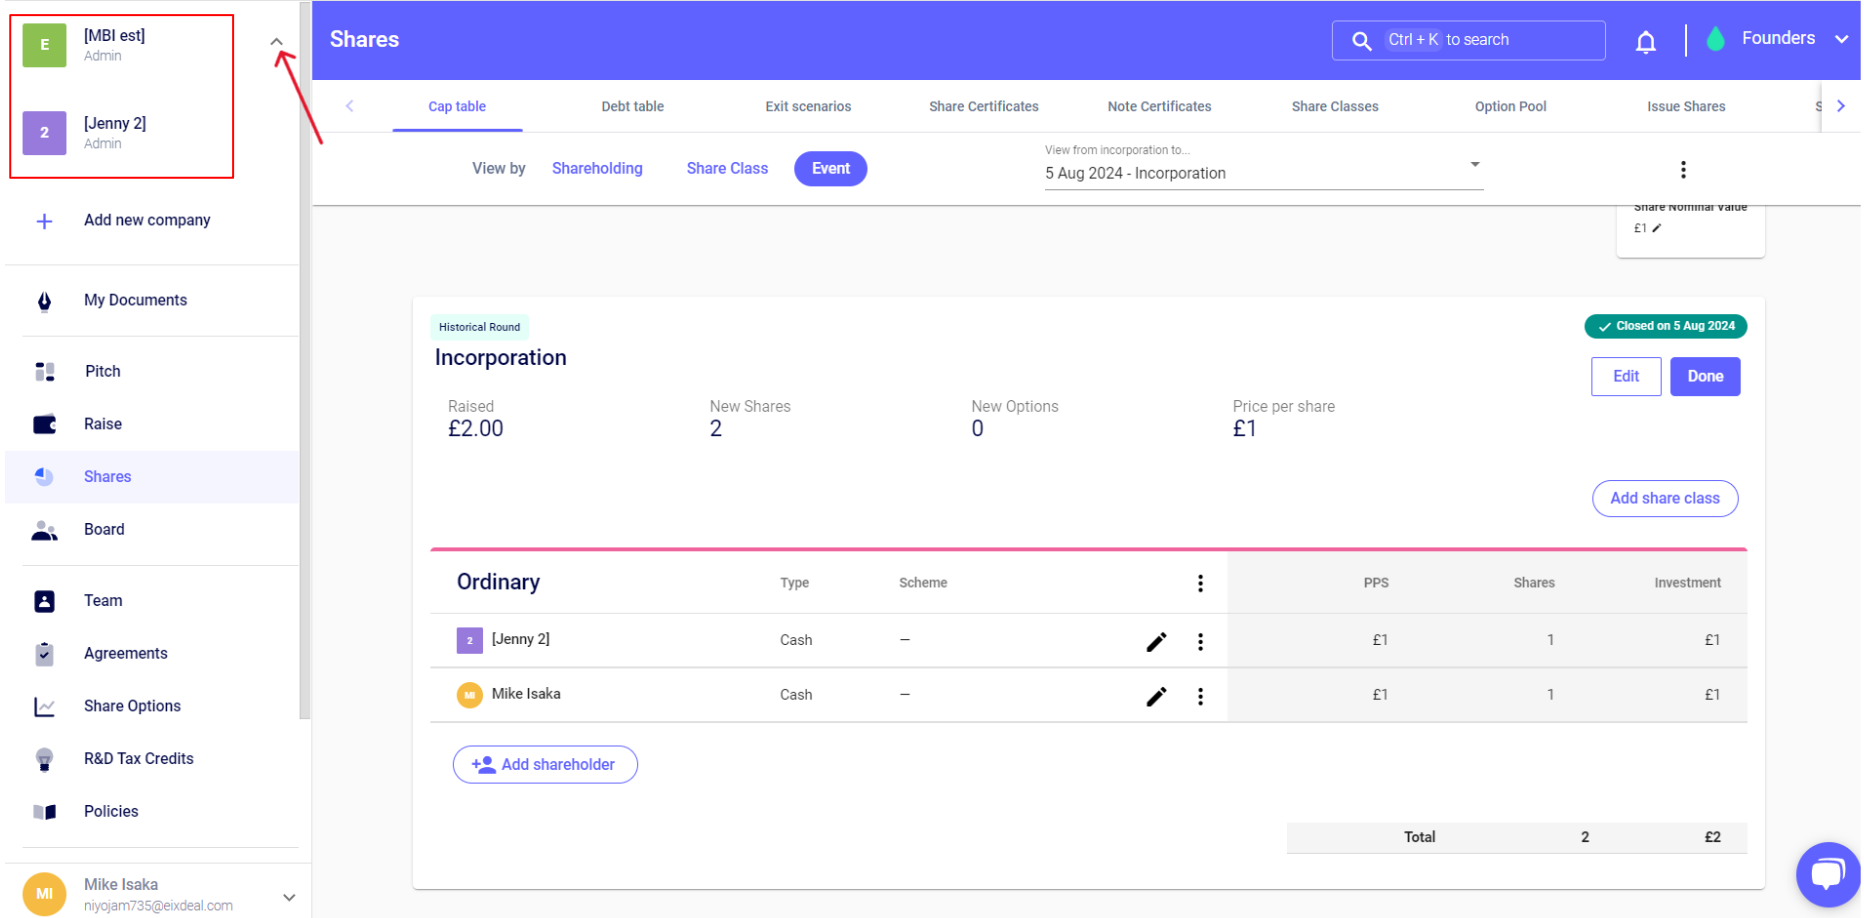
Task: Collapse the company list chevron
Action: point(277,42)
